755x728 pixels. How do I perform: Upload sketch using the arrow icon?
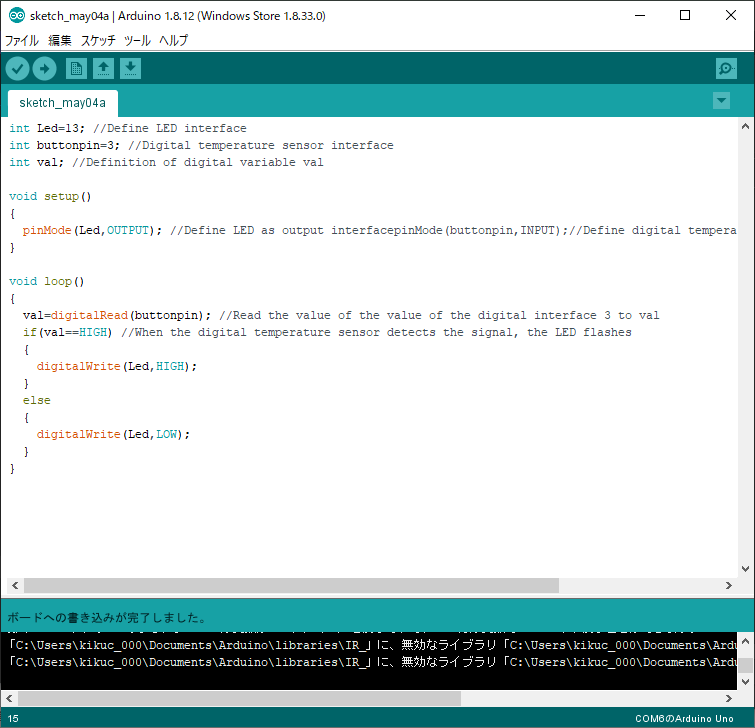44,68
